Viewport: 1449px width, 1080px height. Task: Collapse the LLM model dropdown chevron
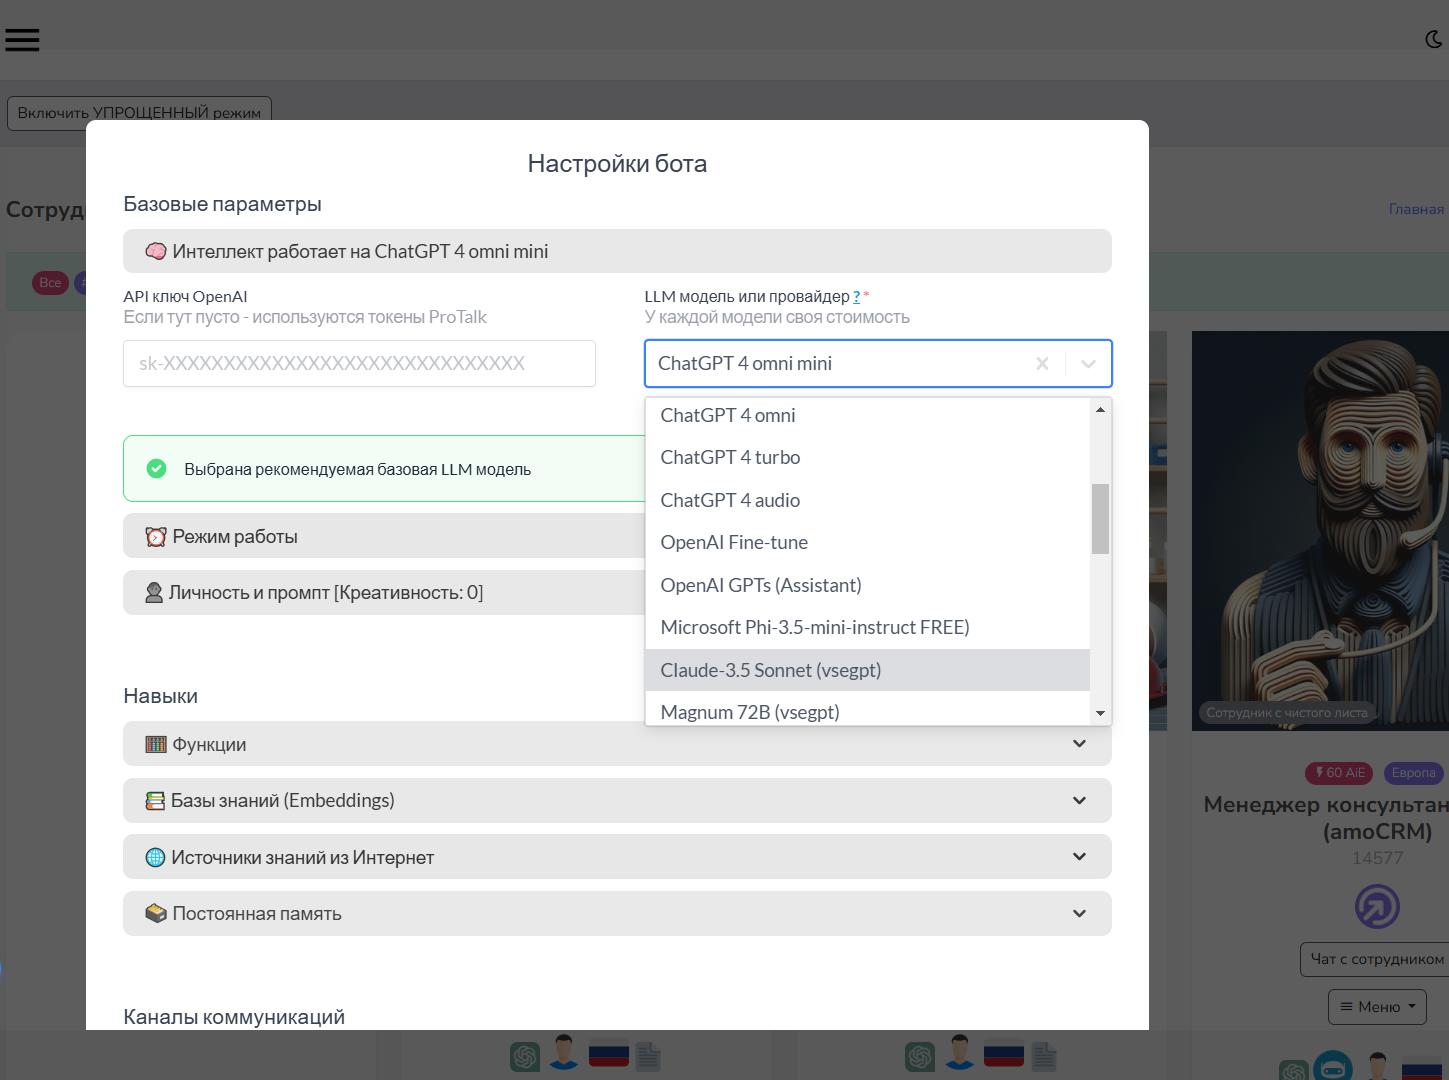tap(1088, 364)
